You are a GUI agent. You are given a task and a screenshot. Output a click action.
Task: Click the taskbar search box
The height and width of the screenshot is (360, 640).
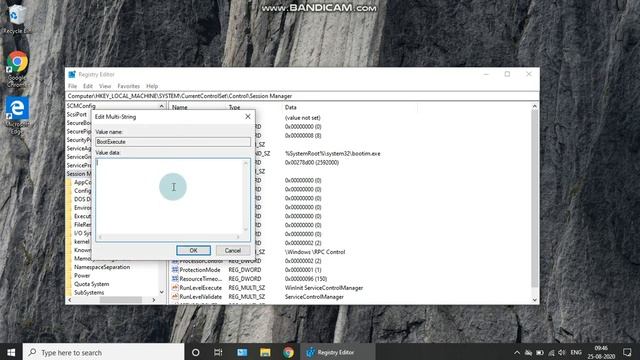click(104, 352)
